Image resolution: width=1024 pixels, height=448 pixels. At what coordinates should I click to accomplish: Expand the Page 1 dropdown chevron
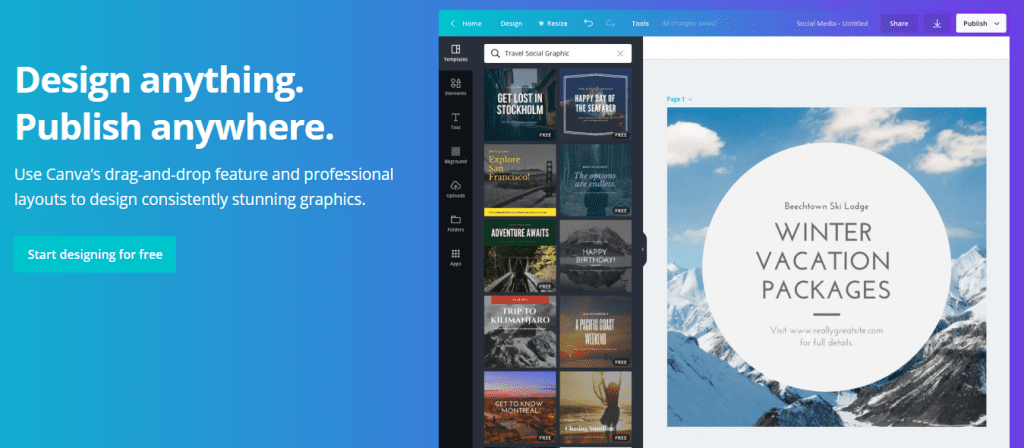pyautogui.click(x=690, y=99)
